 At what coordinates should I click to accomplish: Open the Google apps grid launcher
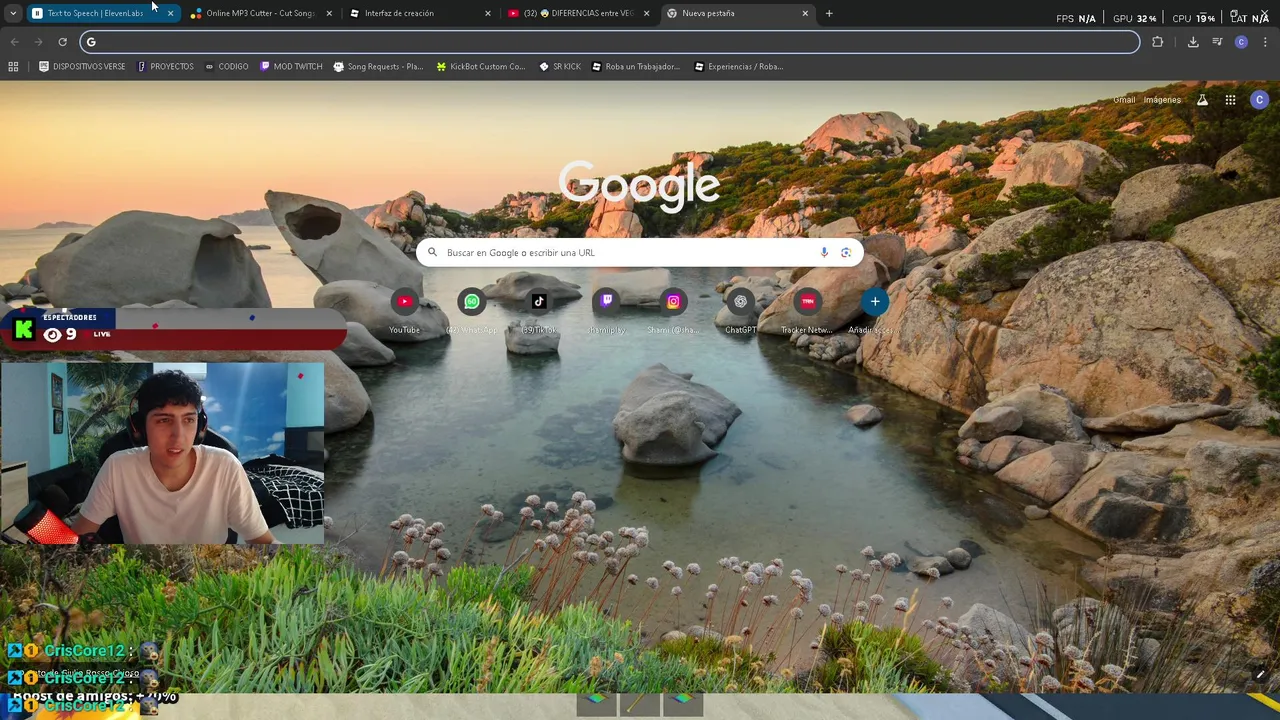[x=1230, y=100]
